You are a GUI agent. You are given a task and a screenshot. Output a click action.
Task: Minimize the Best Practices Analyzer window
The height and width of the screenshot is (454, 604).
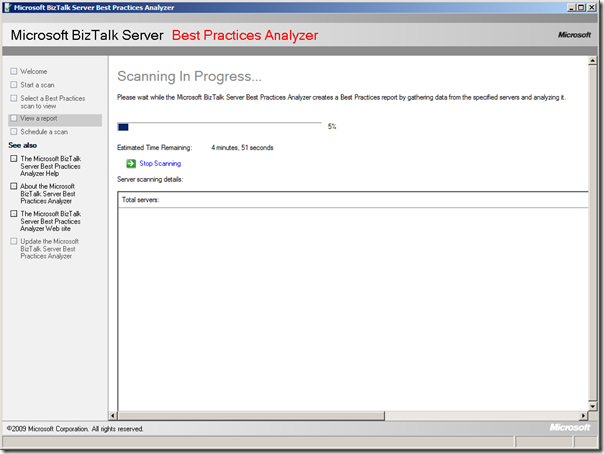click(571, 7)
